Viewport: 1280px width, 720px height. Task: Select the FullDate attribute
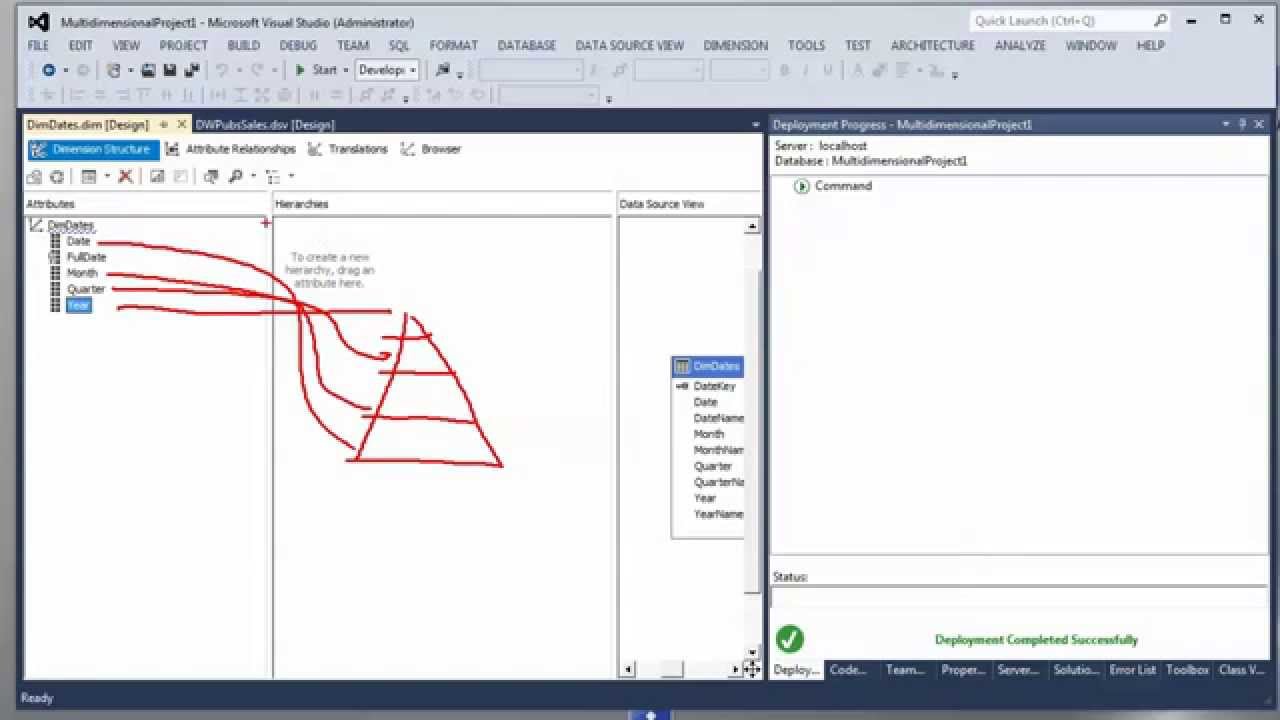[86, 257]
